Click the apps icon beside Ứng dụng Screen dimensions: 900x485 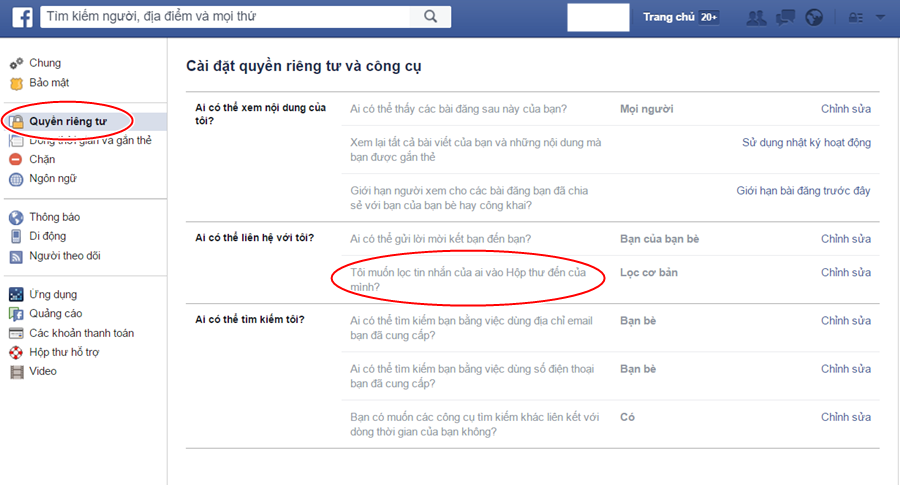(x=16, y=294)
